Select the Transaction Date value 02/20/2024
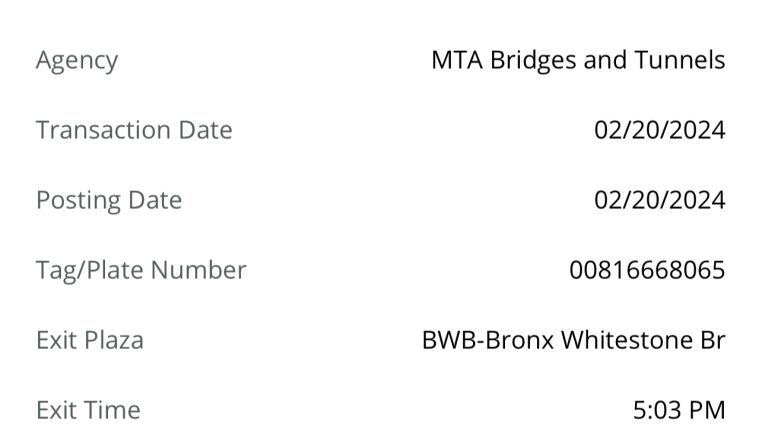Viewport: 762px width, 441px height. 659,130
